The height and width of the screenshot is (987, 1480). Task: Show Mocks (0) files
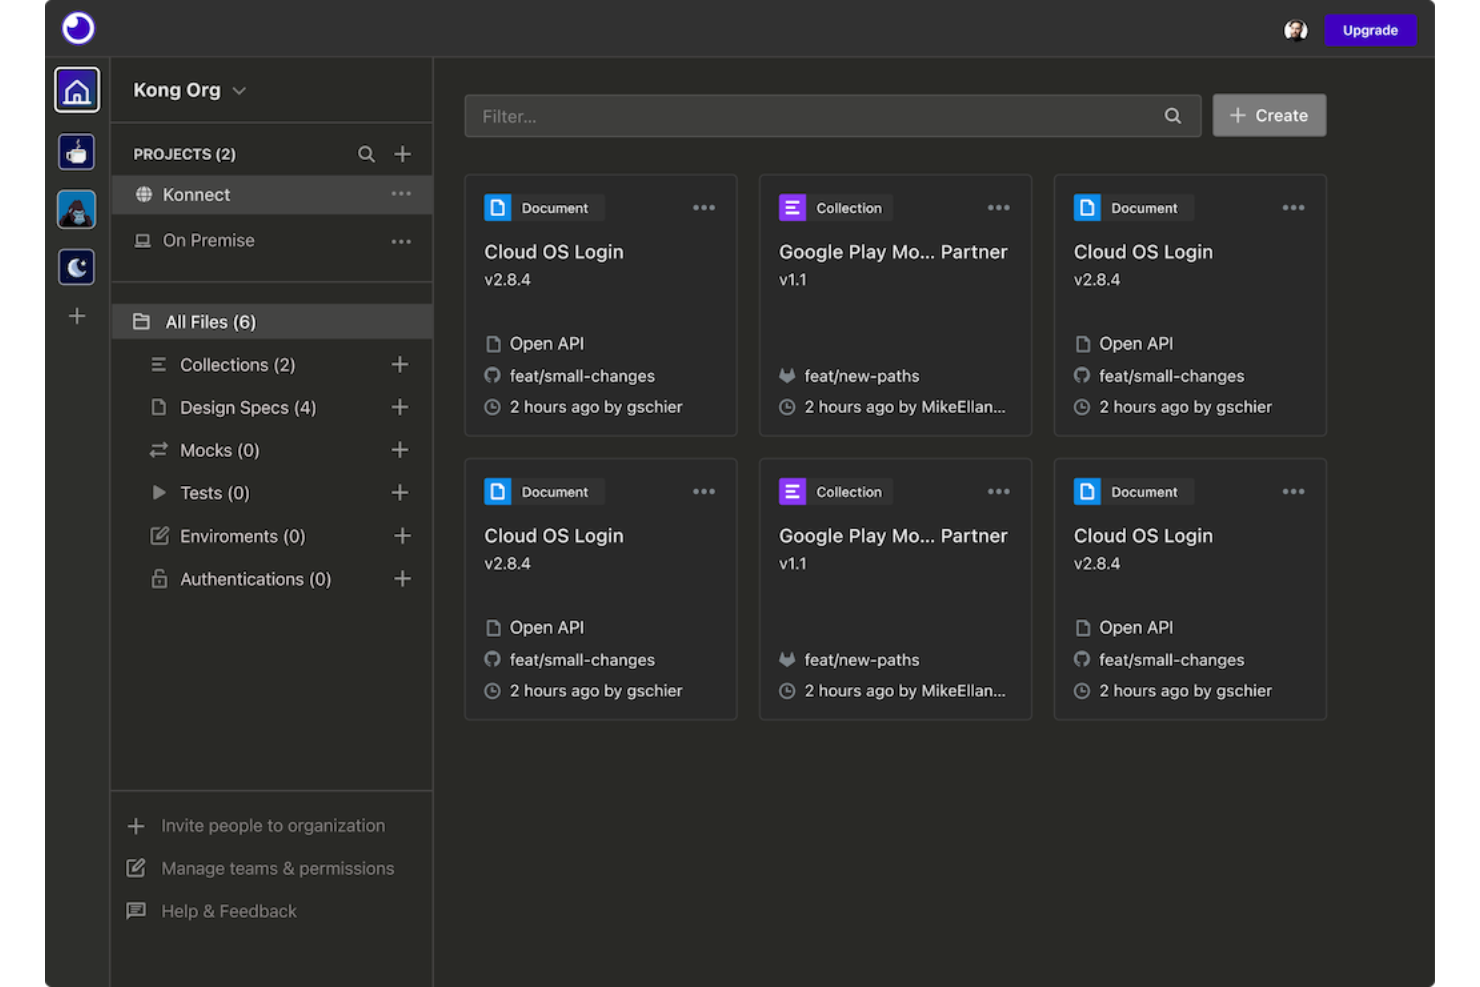(x=219, y=451)
